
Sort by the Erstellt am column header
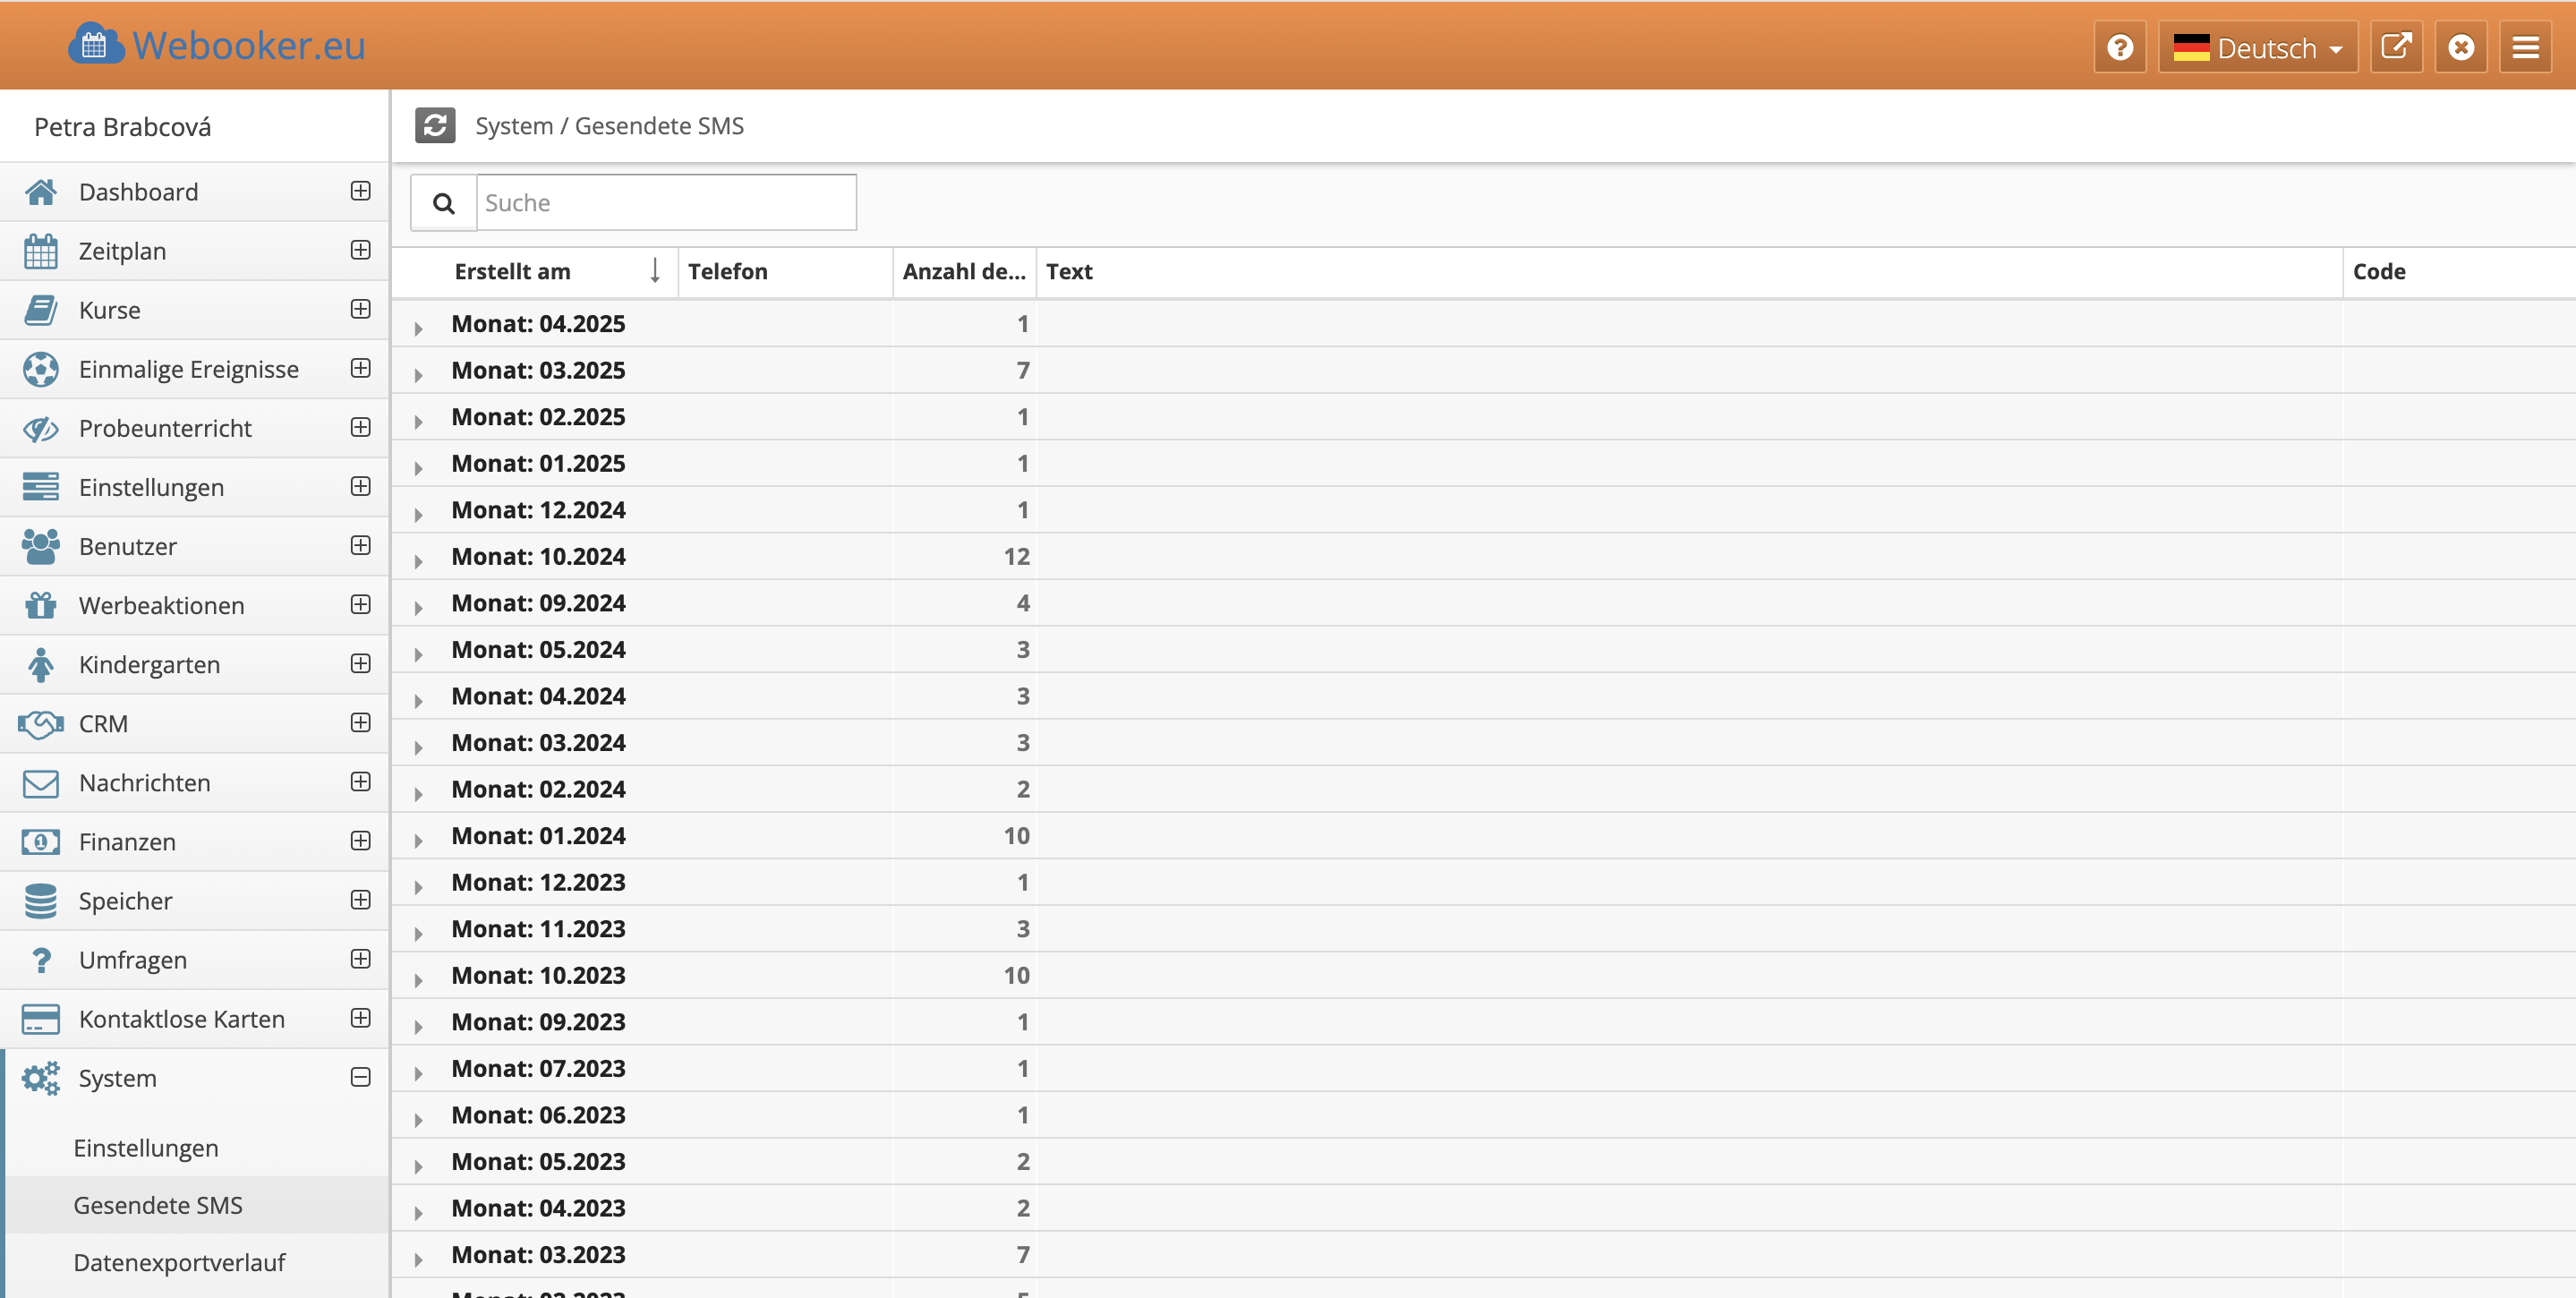click(513, 271)
